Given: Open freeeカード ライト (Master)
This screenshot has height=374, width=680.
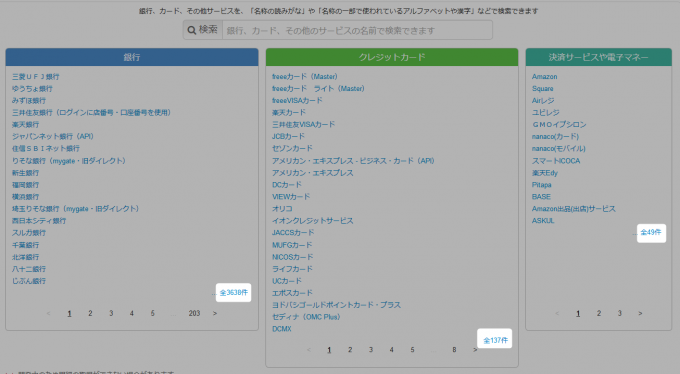Looking at the screenshot, I should point(318,89).
